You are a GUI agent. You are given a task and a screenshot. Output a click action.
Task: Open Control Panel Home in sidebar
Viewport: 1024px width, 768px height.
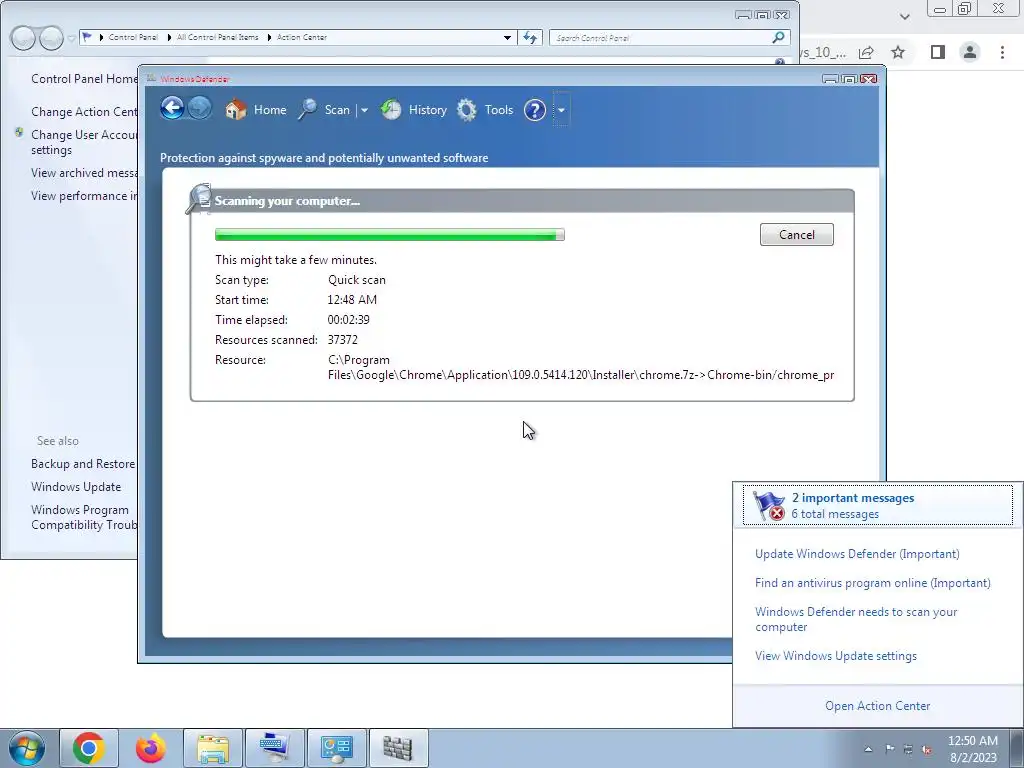[x=84, y=78]
